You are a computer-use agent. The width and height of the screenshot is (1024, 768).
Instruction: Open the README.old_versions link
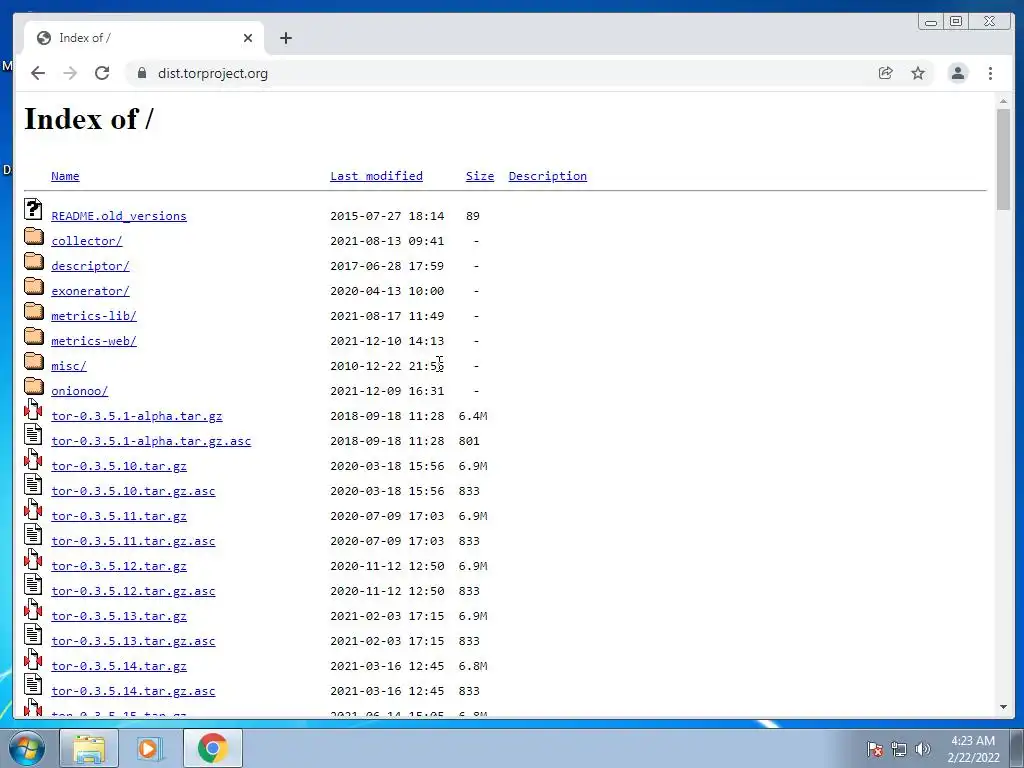click(119, 216)
